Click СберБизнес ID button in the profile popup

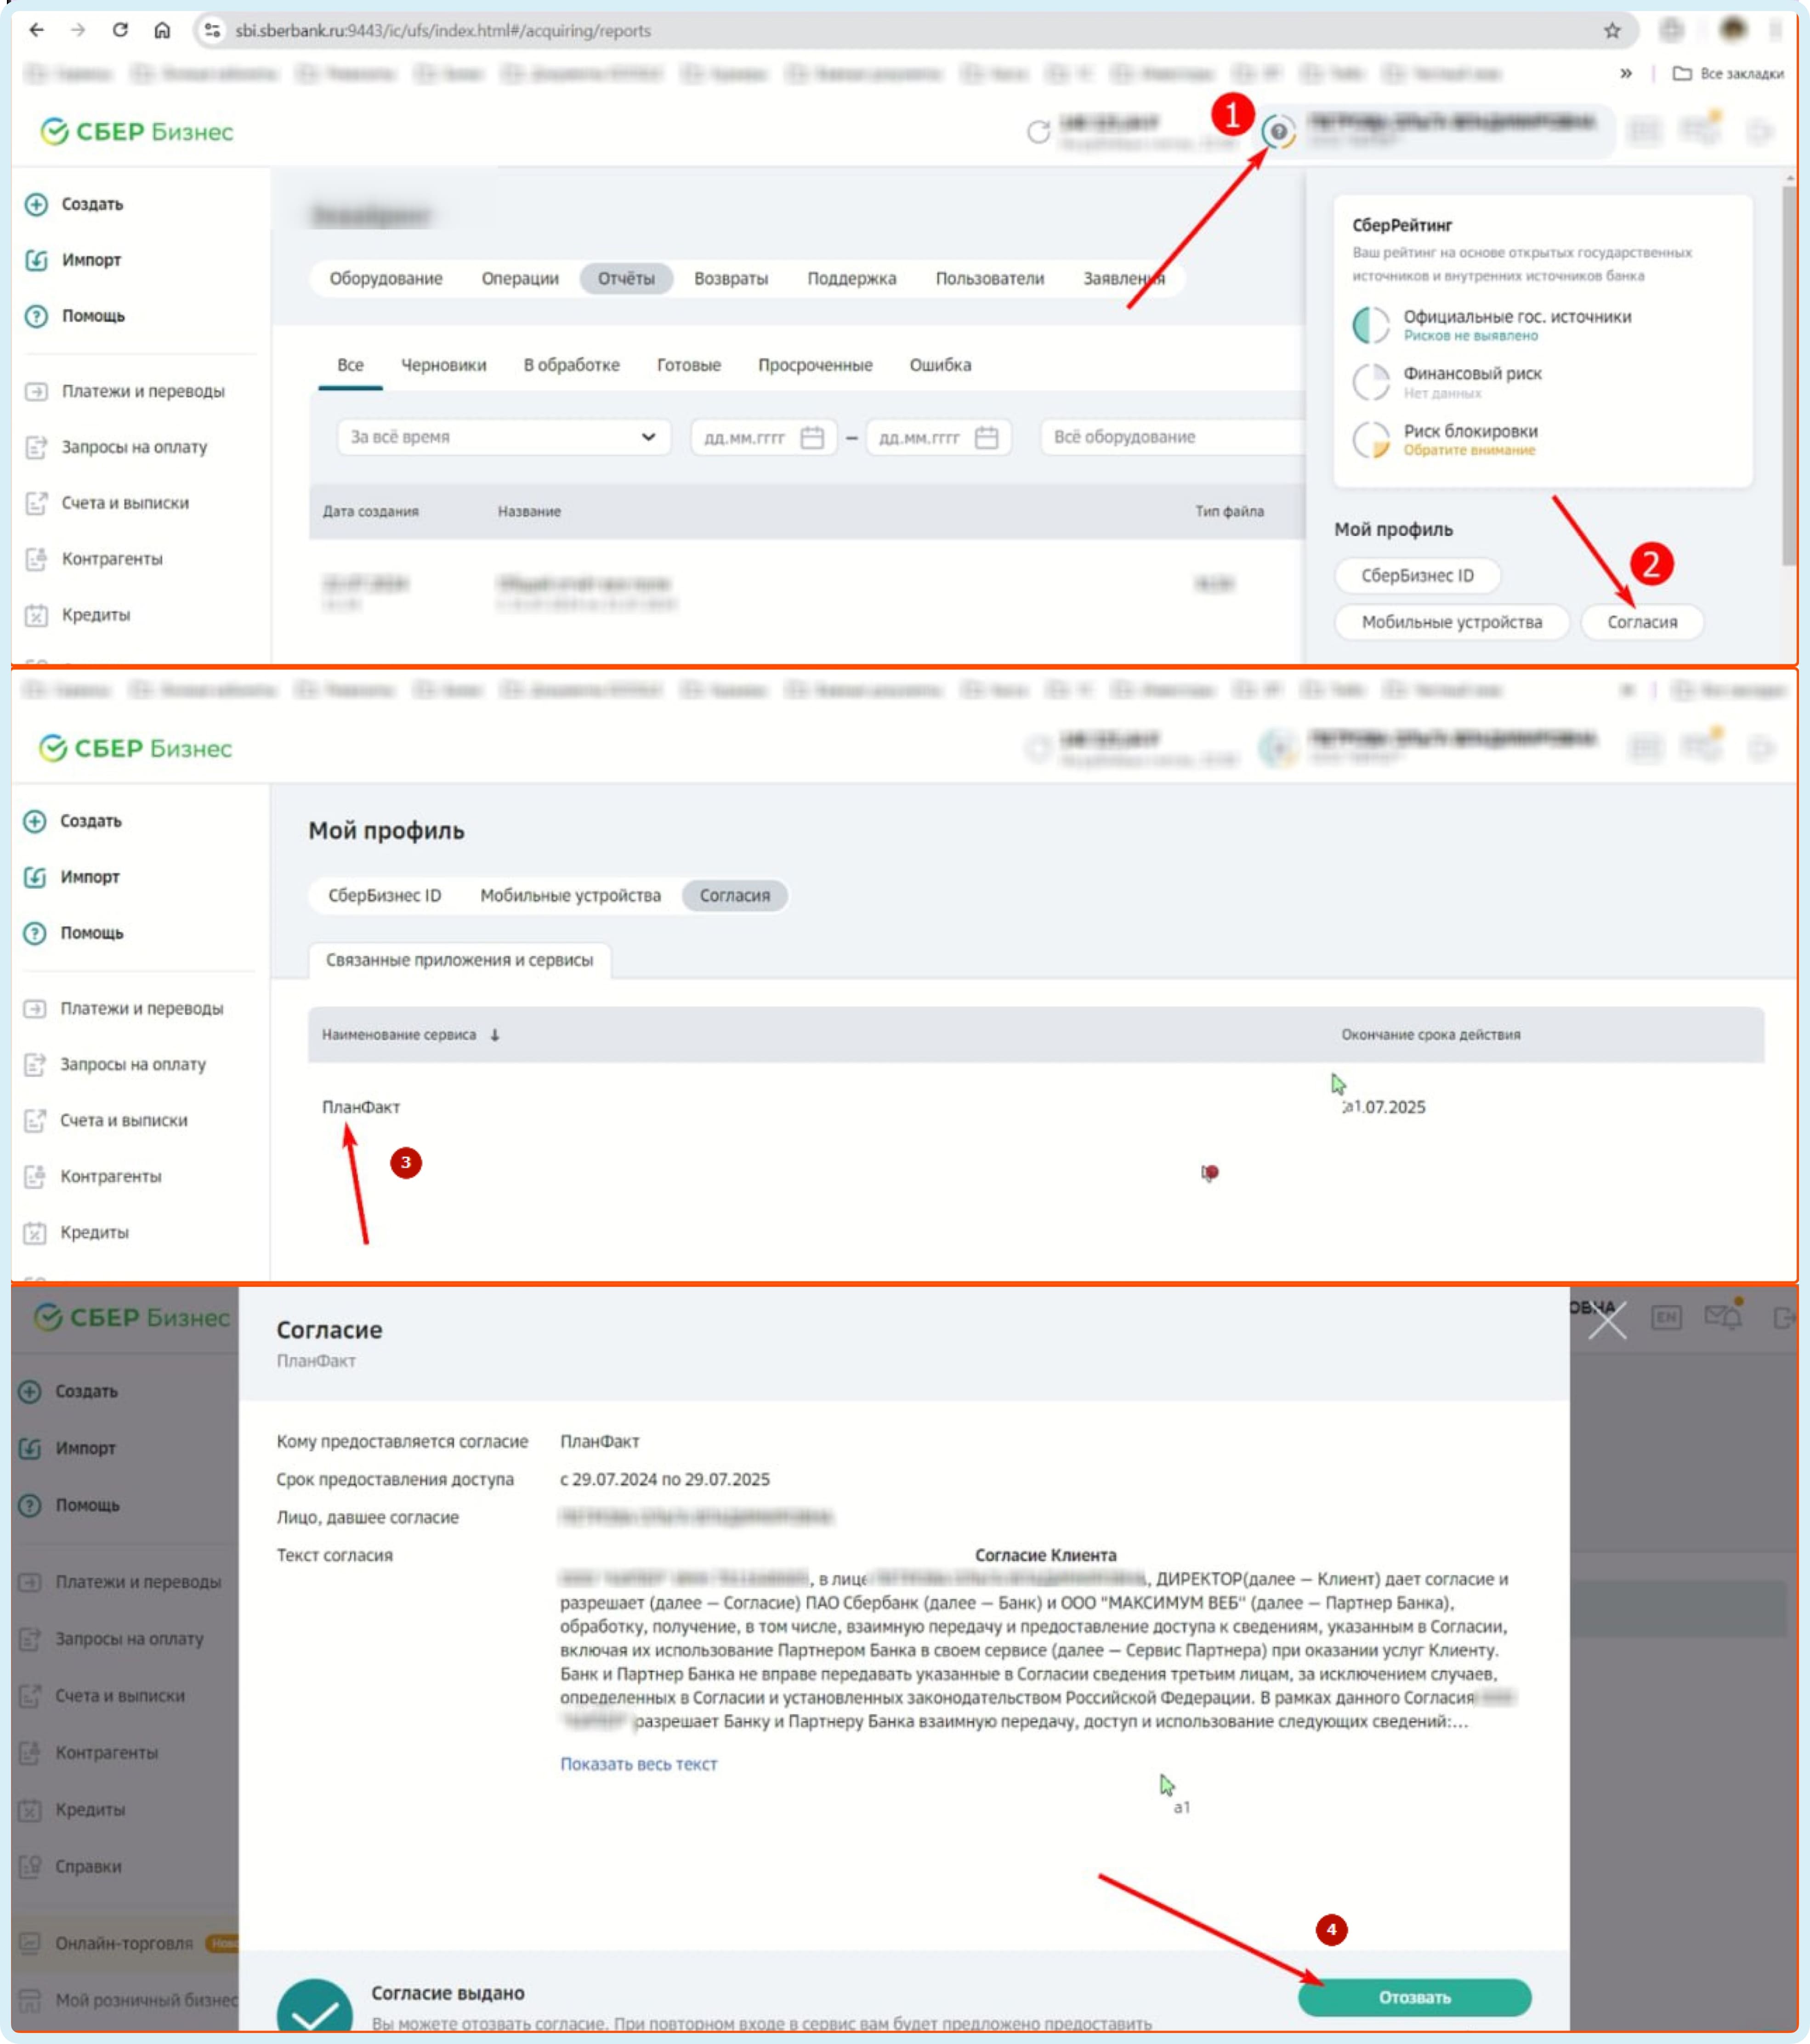click(1417, 576)
